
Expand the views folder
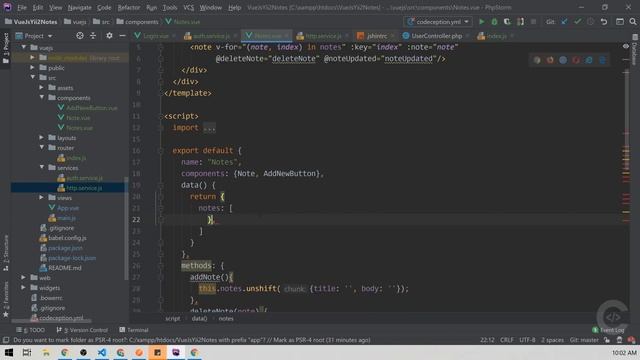(41, 198)
